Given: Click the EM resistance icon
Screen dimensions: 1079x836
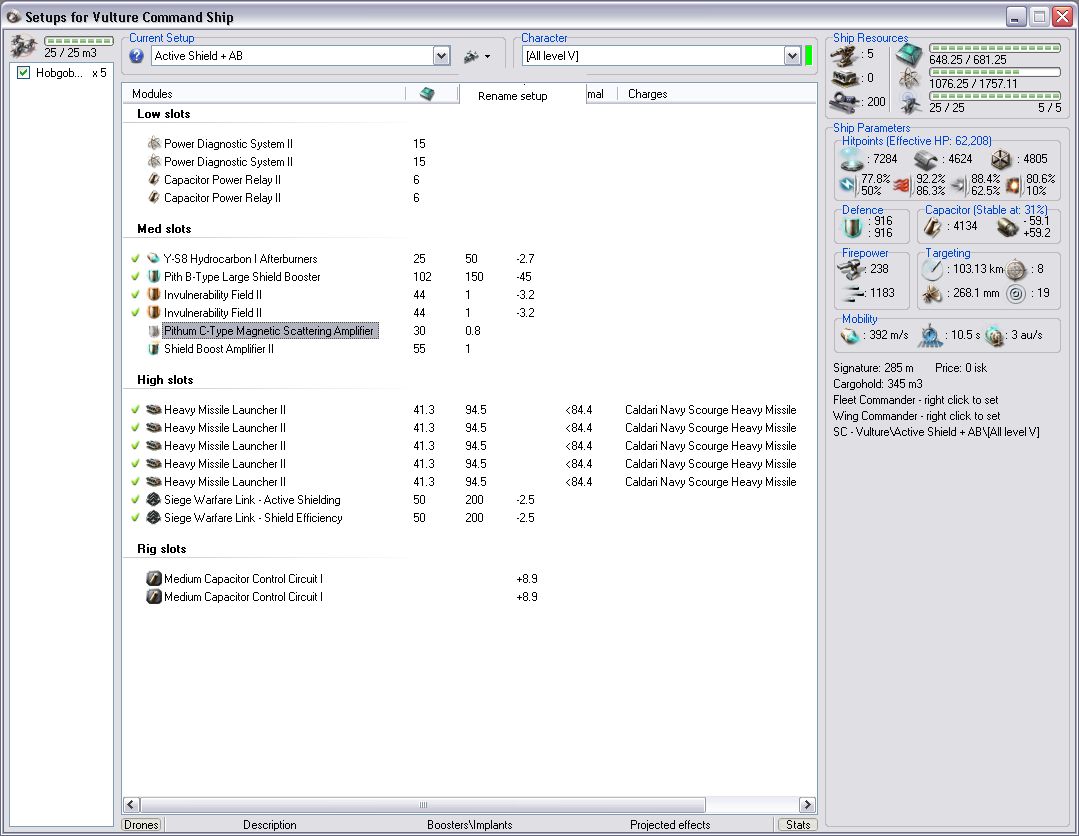Looking at the screenshot, I should click(848, 185).
